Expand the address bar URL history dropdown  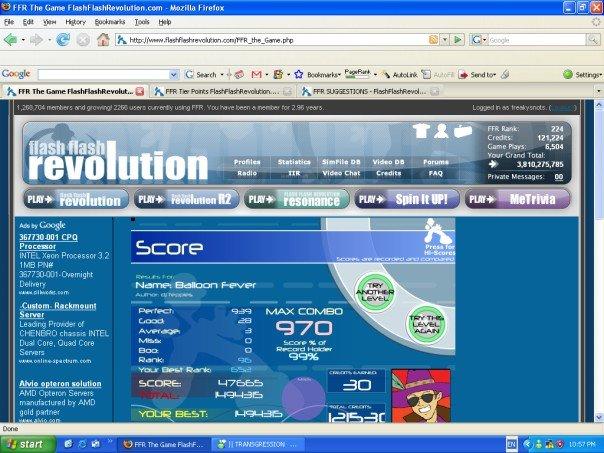pyautogui.click(x=445, y=40)
